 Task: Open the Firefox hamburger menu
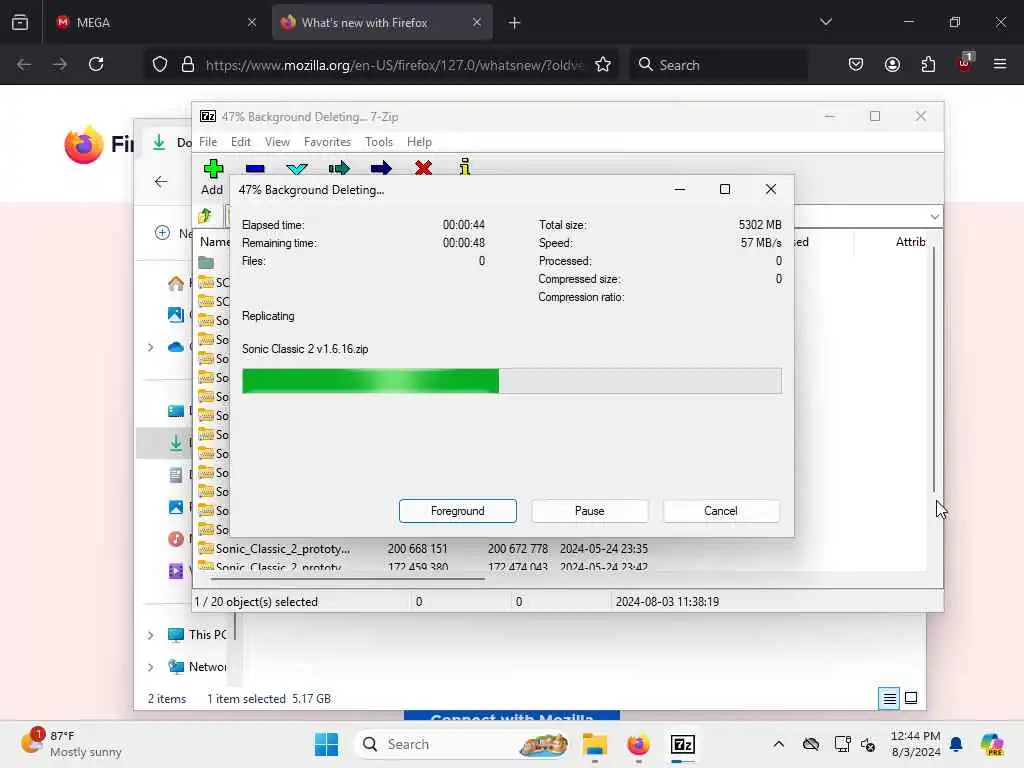pos(1000,64)
